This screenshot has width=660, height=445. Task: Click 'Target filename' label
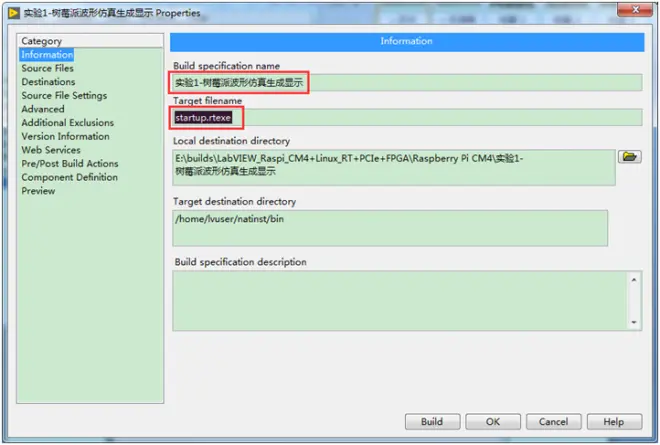coord(208,101)
